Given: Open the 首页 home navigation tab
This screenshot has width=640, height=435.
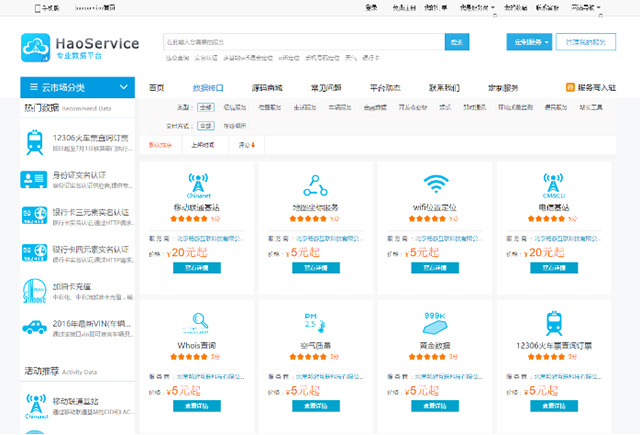Looking at the screenshot, I should (x=157, y=88).
